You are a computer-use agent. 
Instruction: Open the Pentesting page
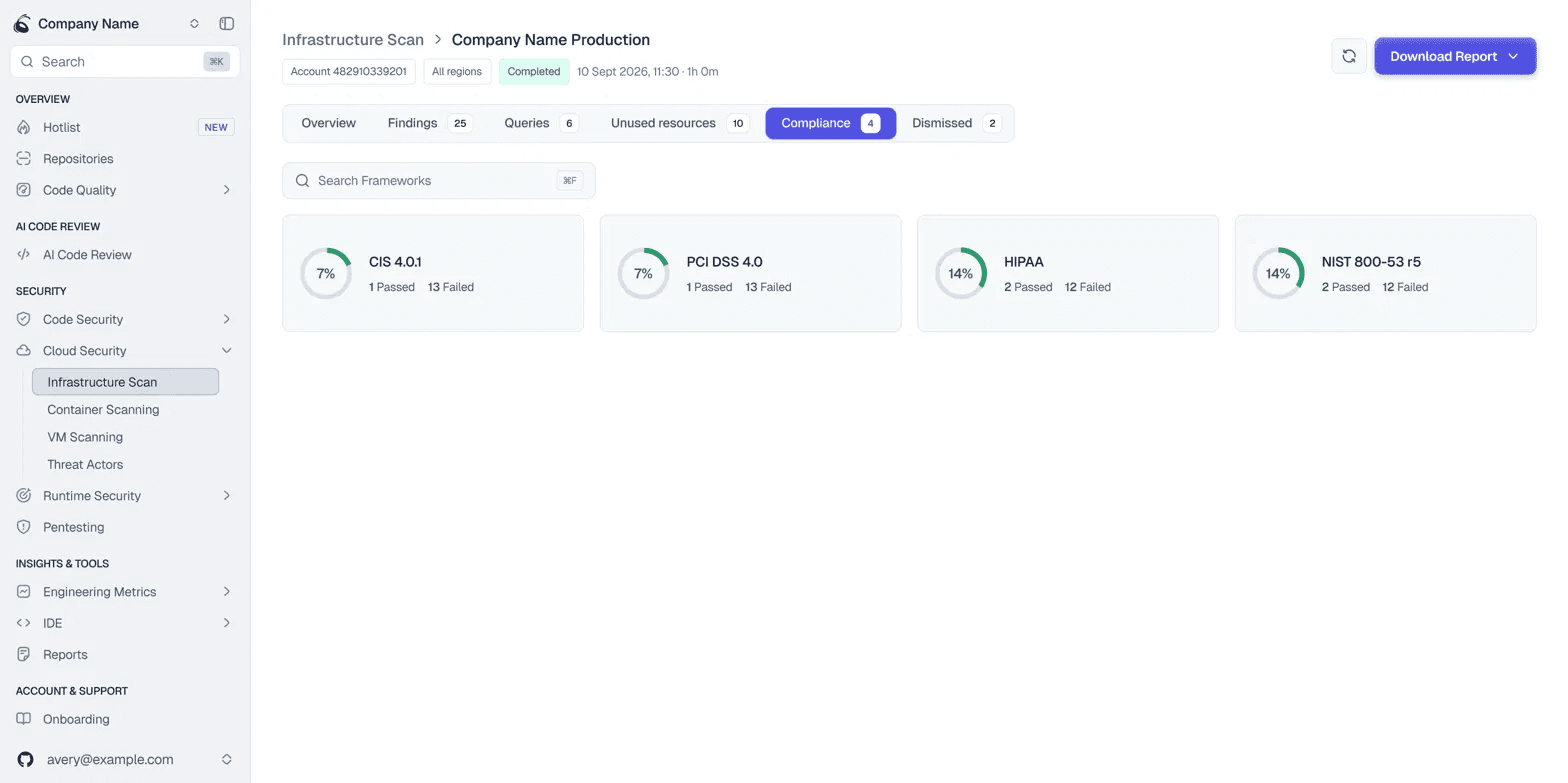click(x=125, y=527)
